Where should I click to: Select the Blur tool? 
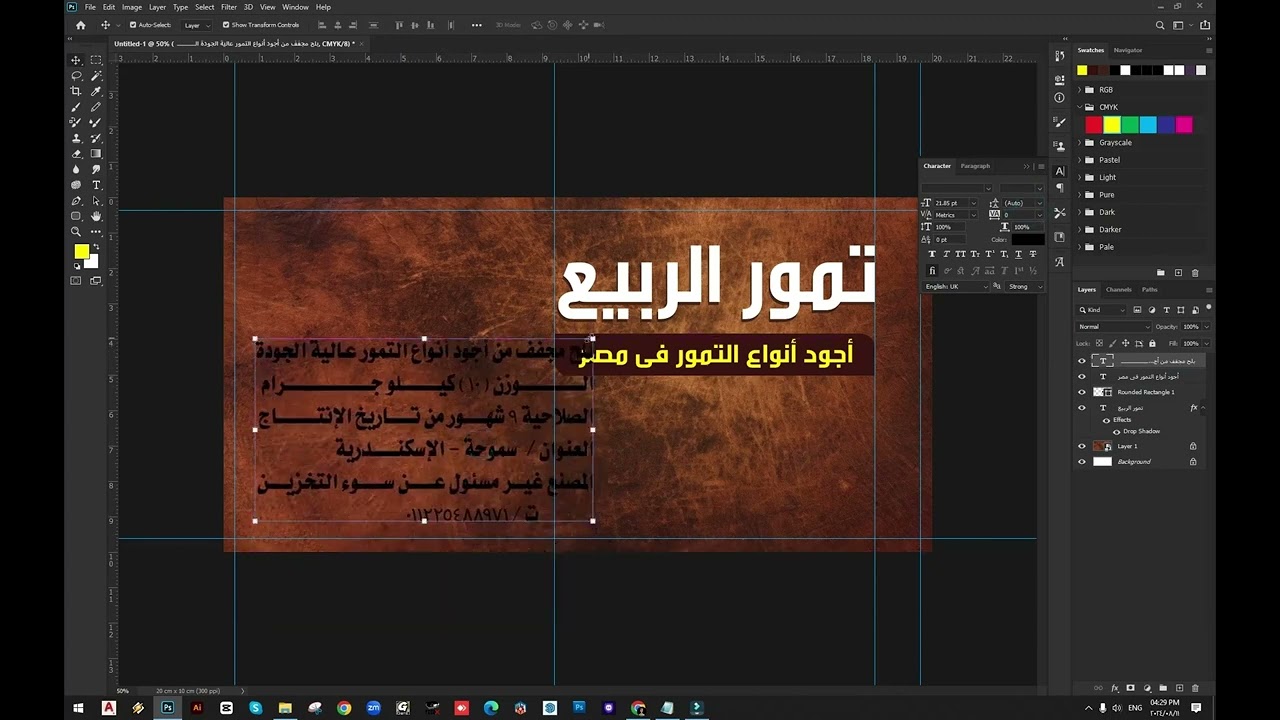point(76,169)
